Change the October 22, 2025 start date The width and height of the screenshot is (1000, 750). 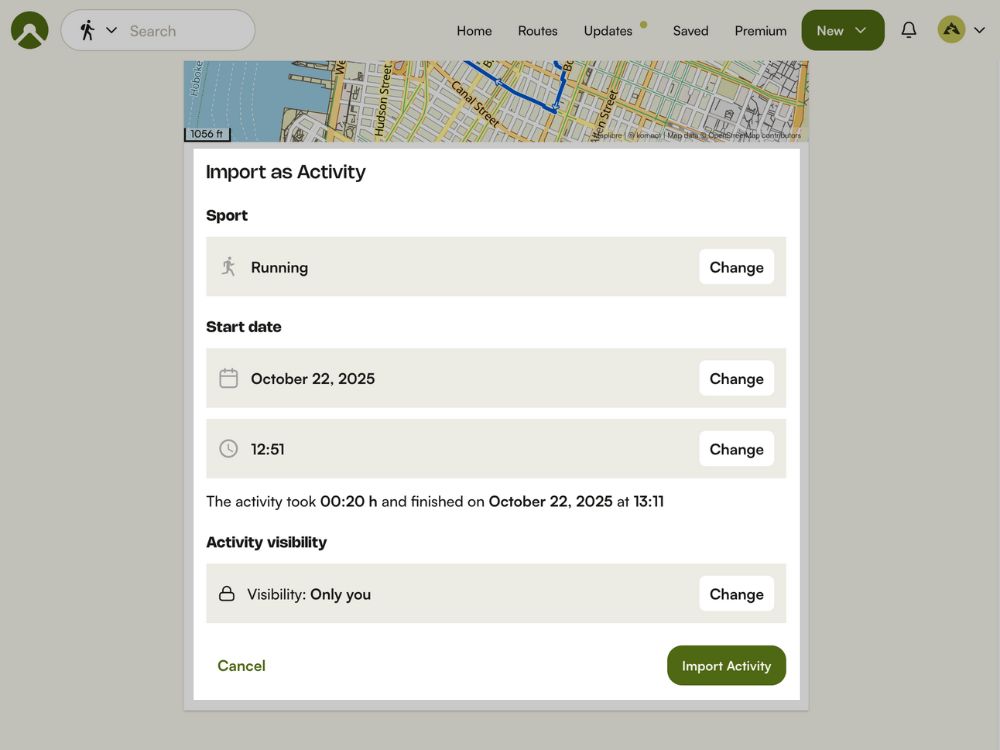click(x=736, y=378)
